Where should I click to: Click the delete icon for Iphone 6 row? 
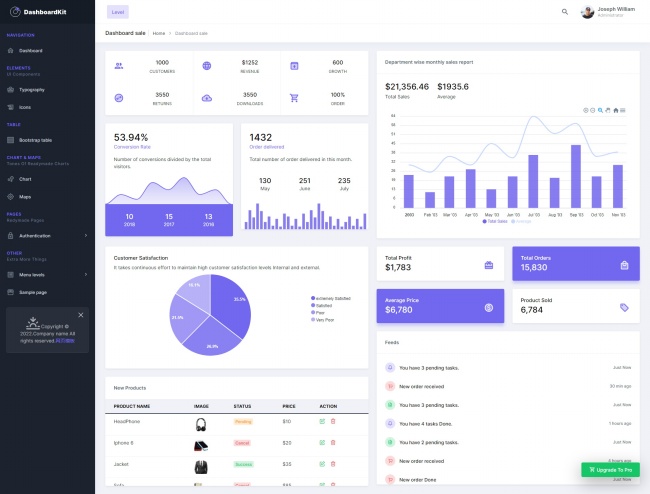point(332,442)
